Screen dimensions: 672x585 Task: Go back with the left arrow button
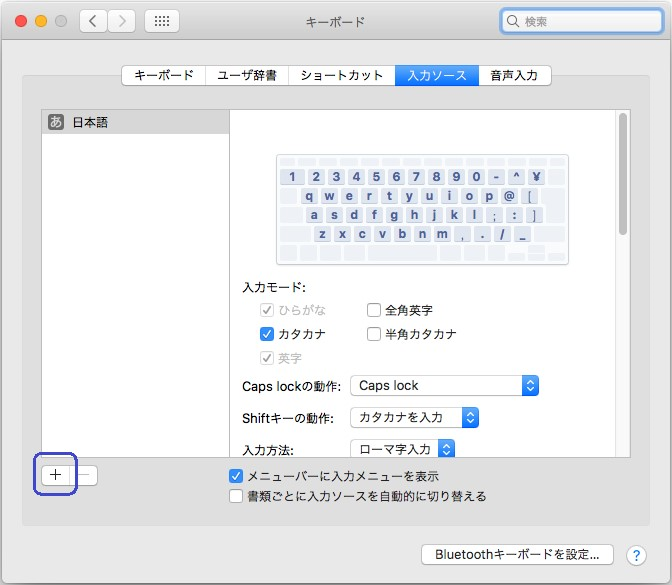point(93,21)
